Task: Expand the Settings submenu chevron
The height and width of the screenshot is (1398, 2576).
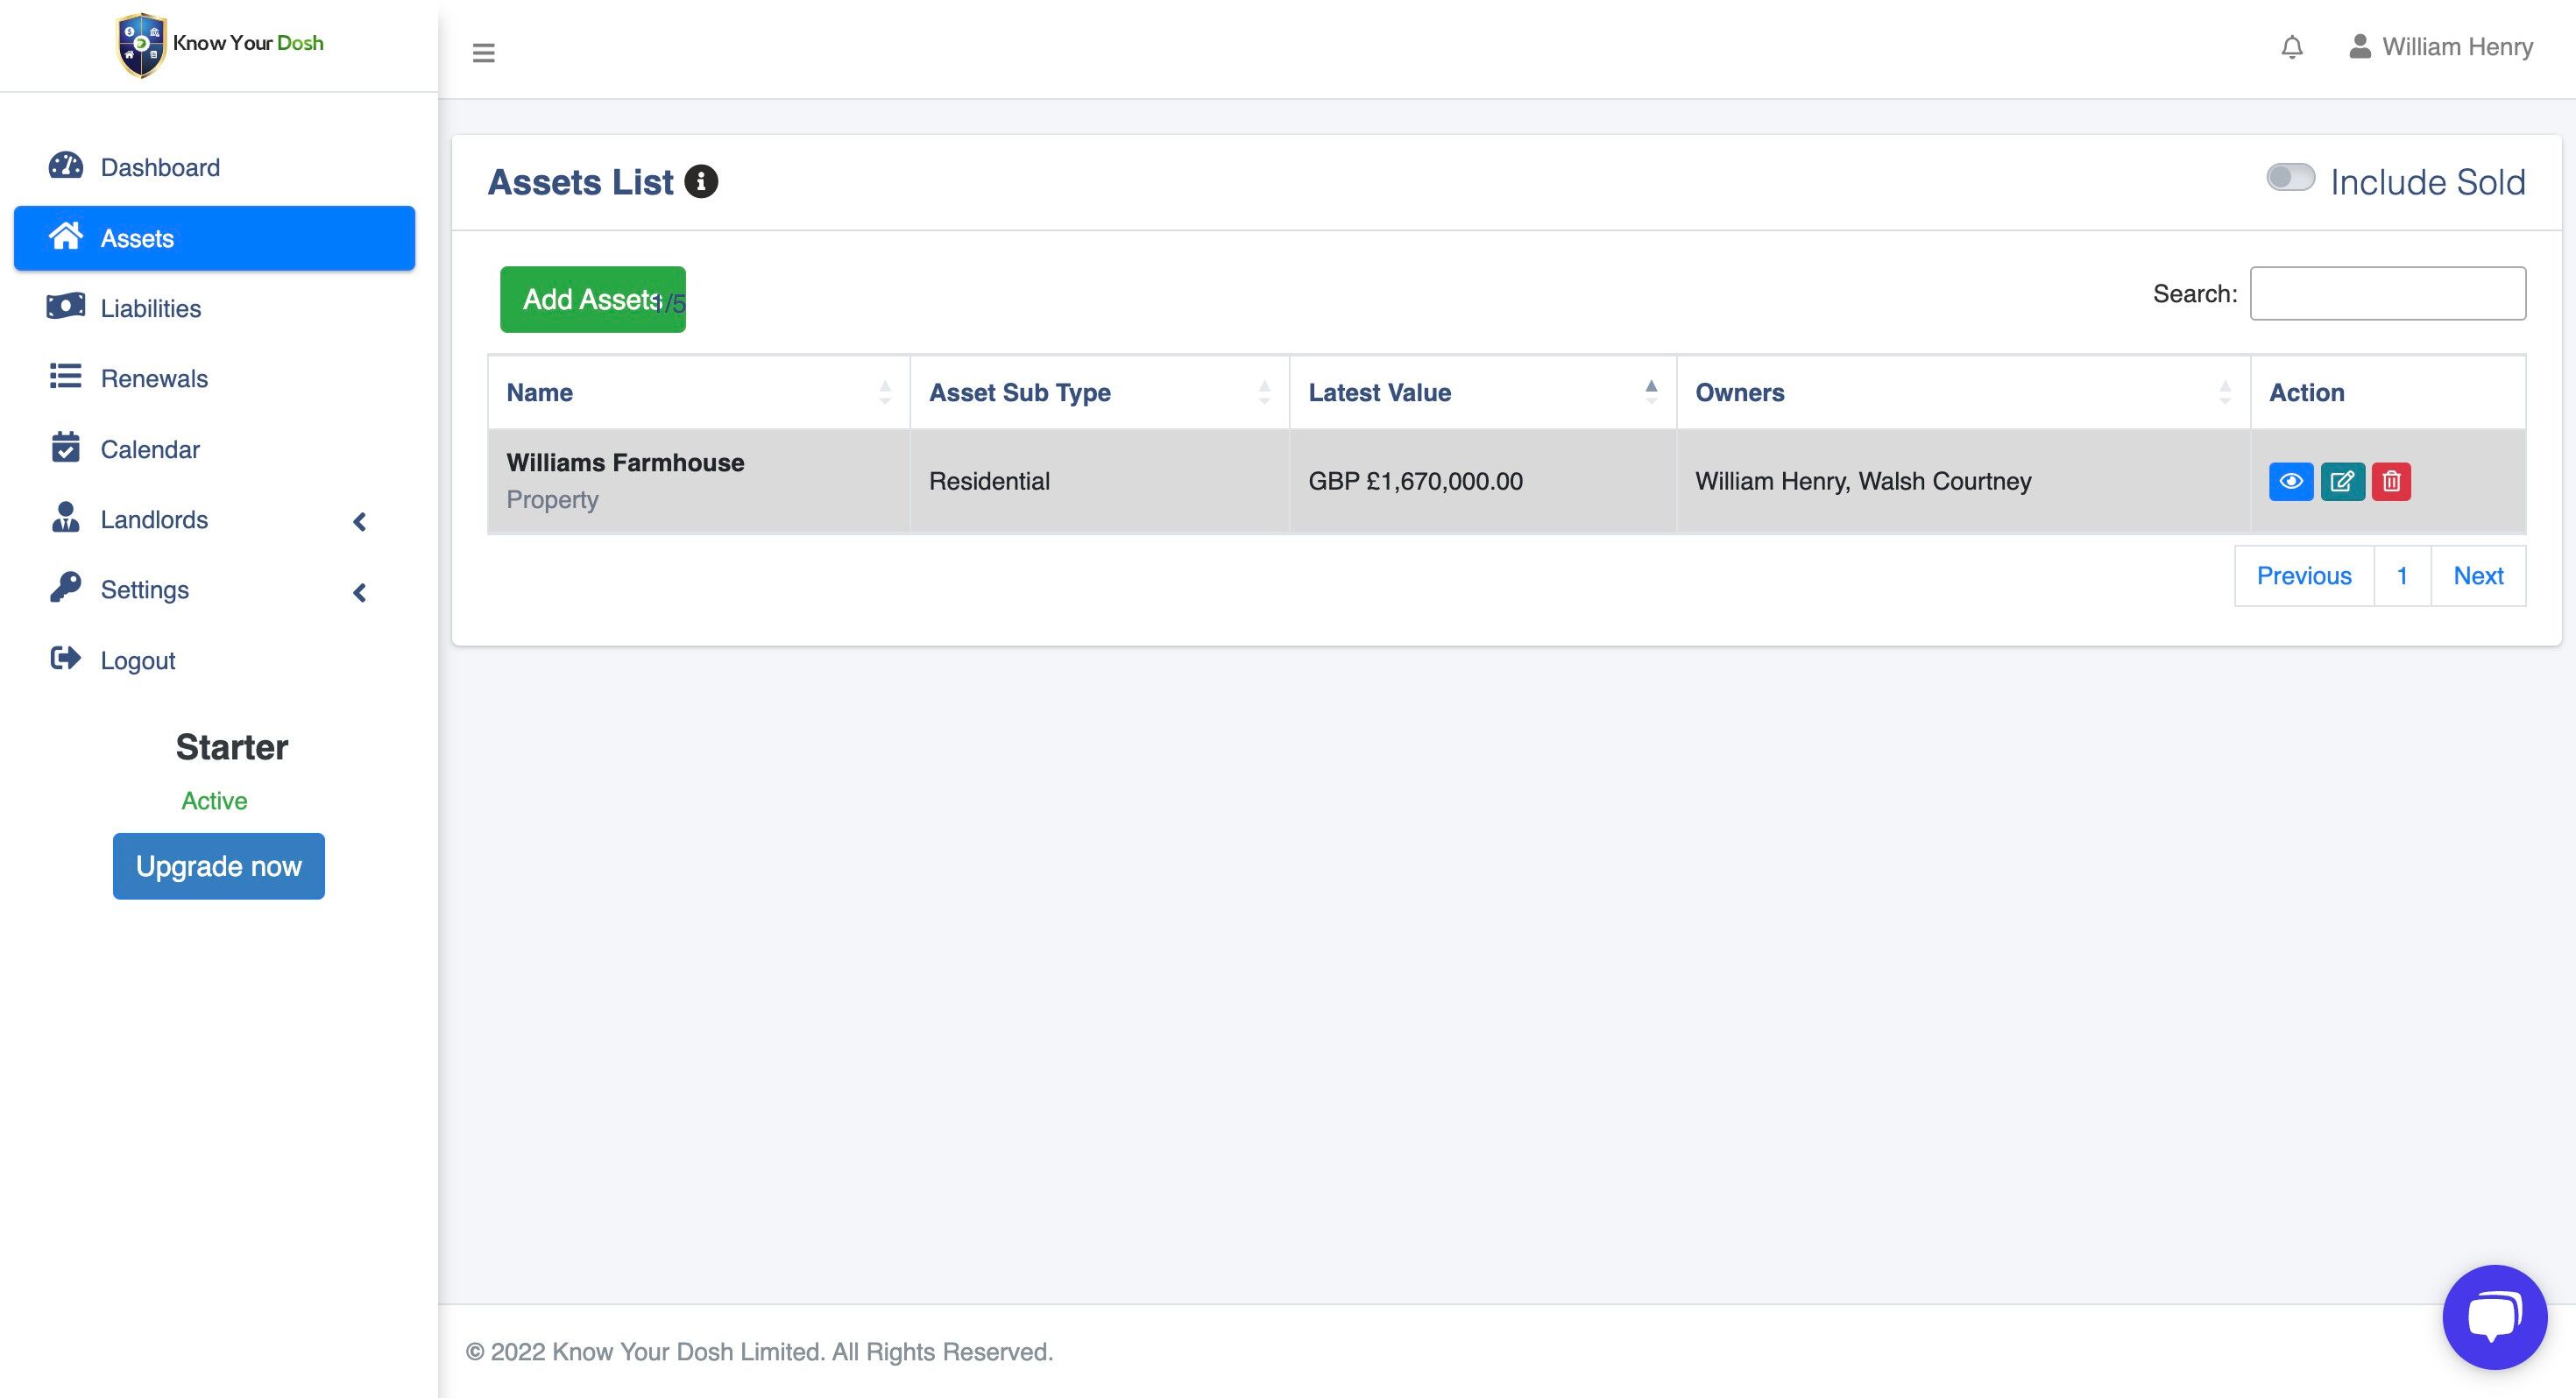Action: pyautogui.click(x=360, y=592)
